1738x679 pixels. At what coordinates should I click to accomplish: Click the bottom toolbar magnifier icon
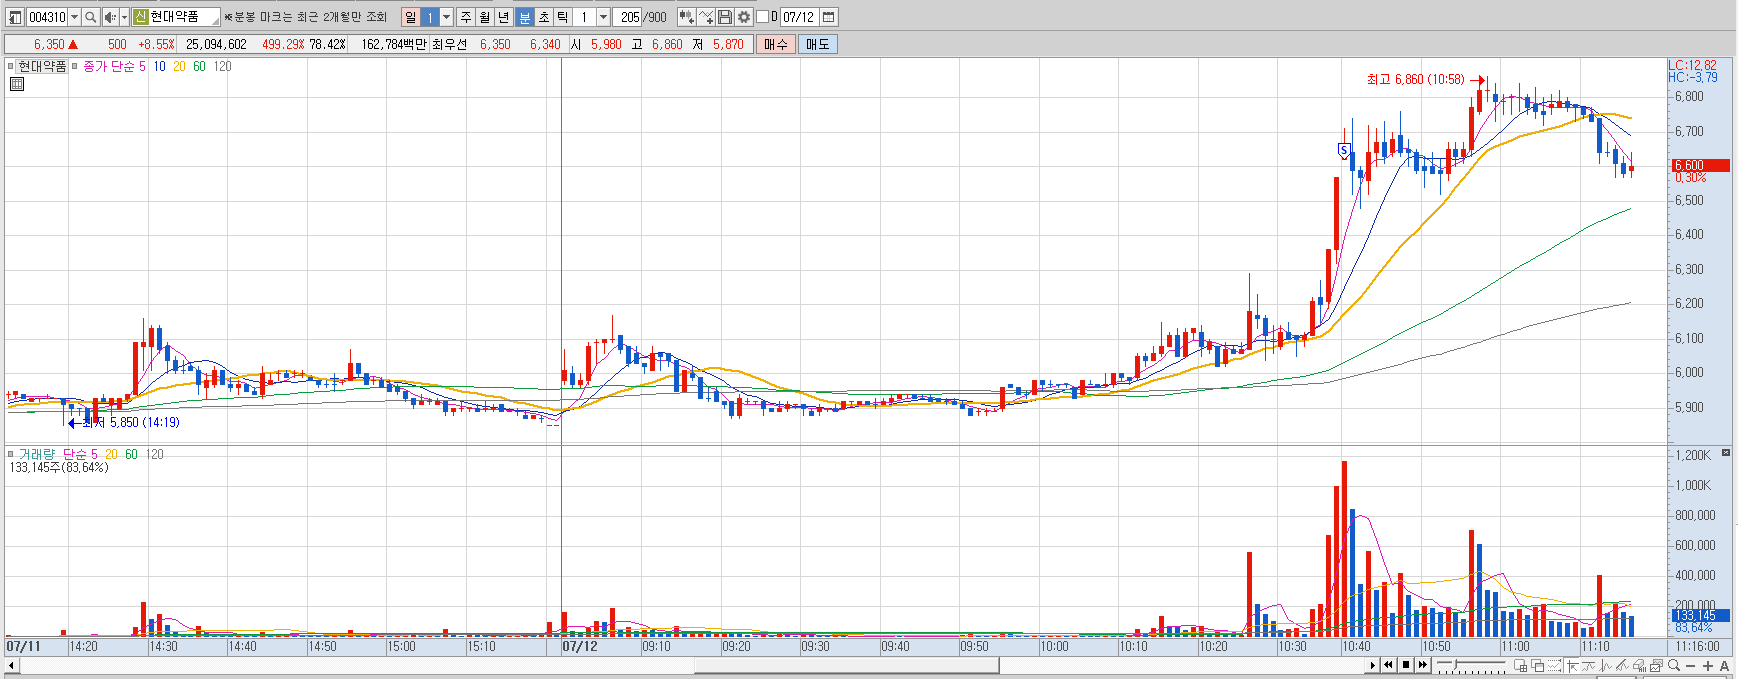point(1673,665)
